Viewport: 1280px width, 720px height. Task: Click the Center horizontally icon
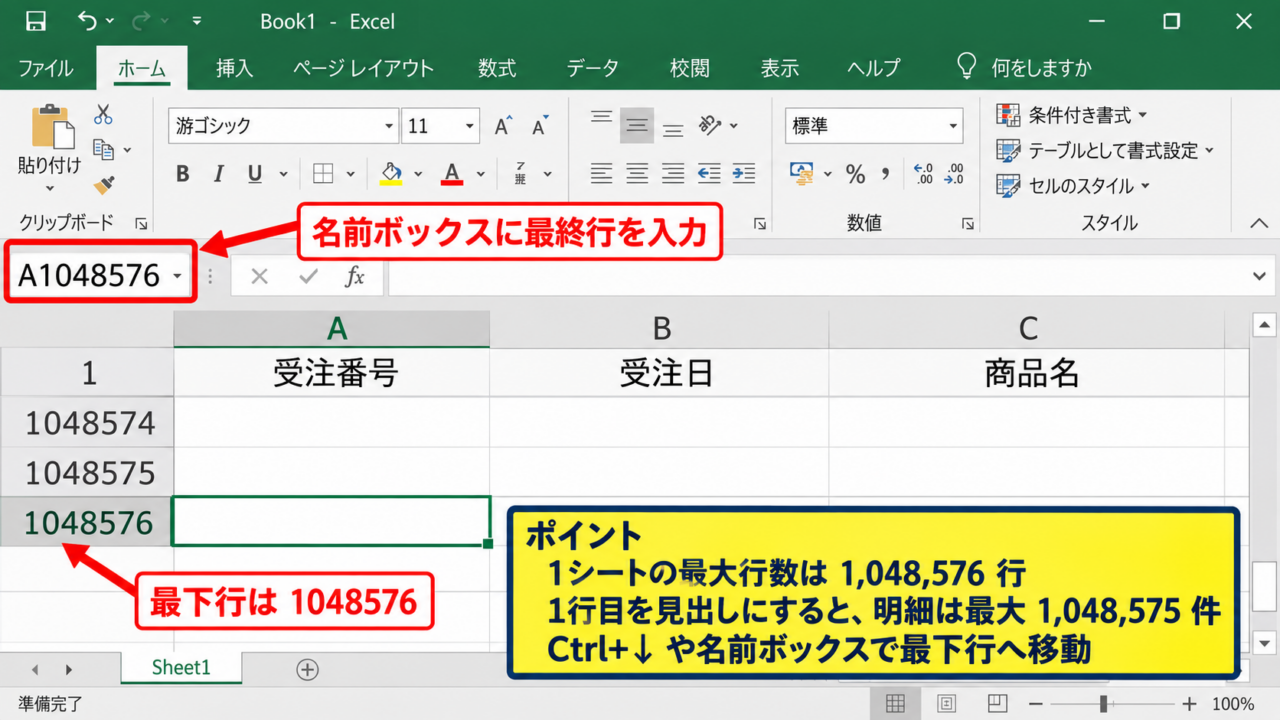point(637,173)
